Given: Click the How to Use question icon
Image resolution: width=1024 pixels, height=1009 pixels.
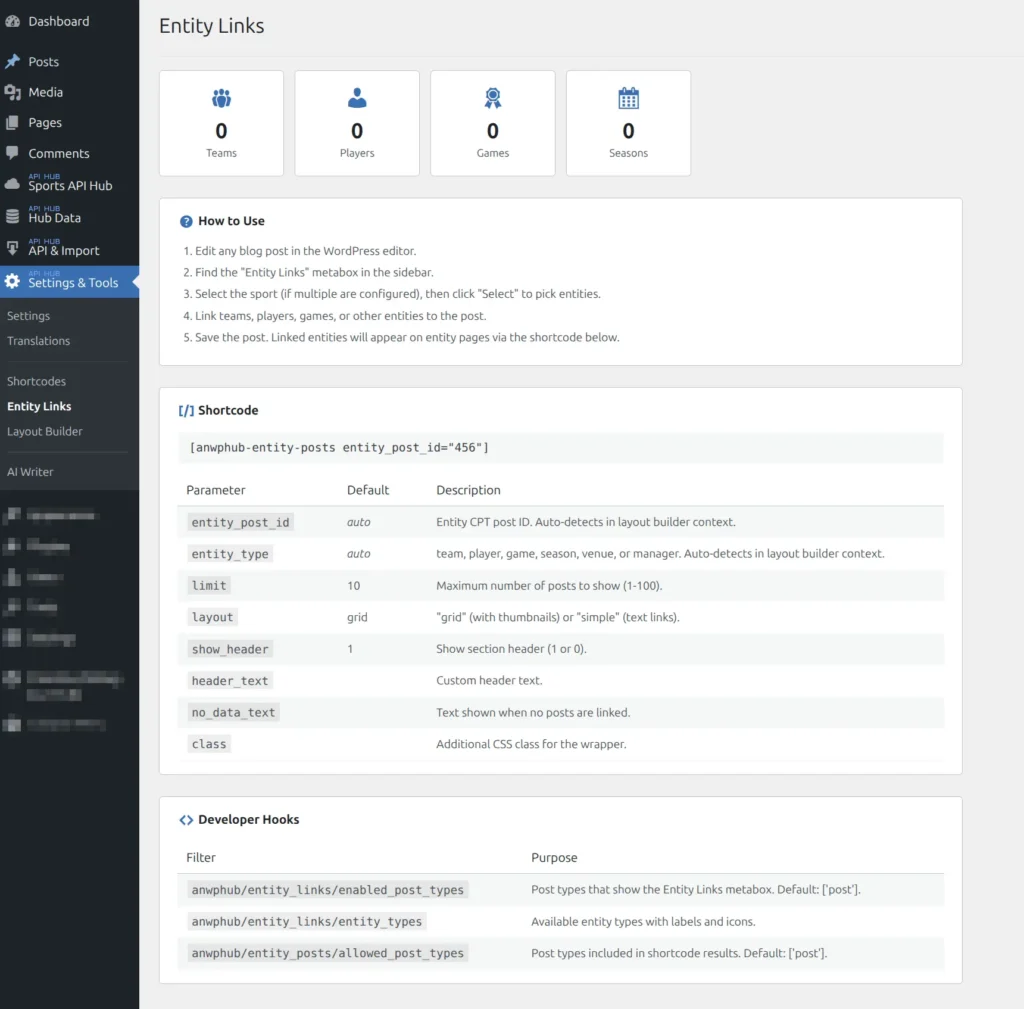Looking at the screenshot, I should click(x=186, y=221).
